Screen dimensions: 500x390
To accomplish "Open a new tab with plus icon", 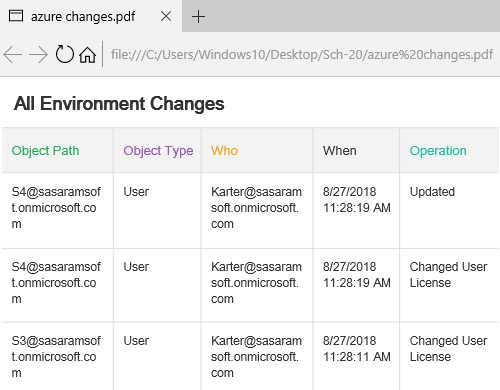I will (x=198, y=16).
